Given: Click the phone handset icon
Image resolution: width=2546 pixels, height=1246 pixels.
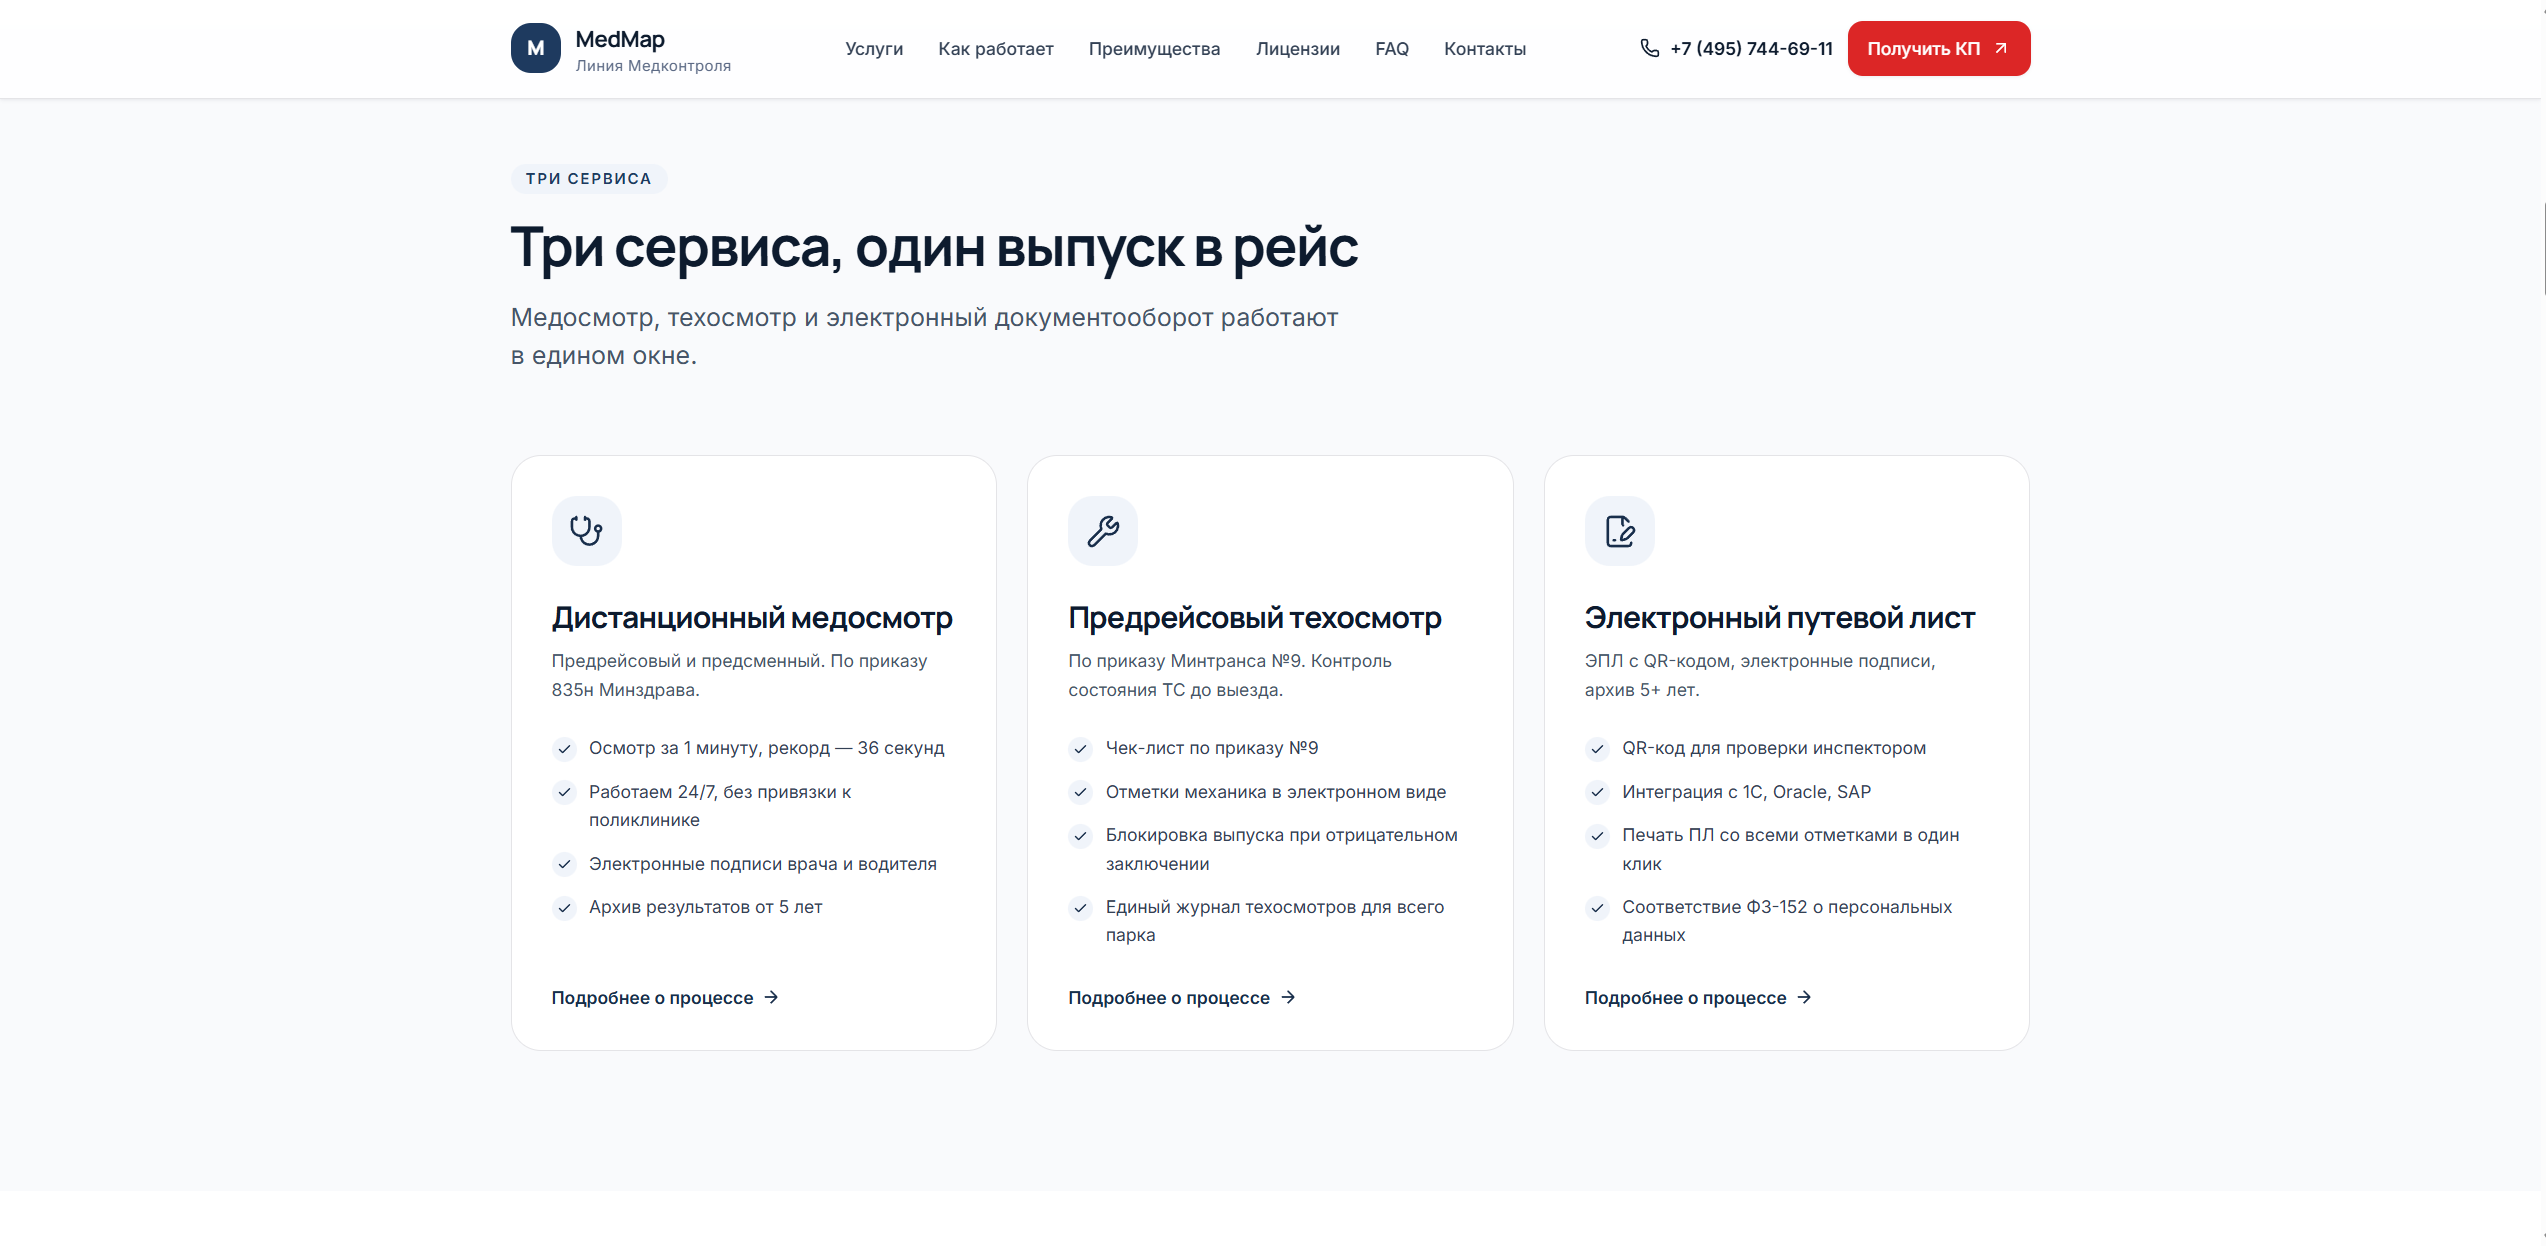Looking at the screenshot, I should [x=1649, y=48].
